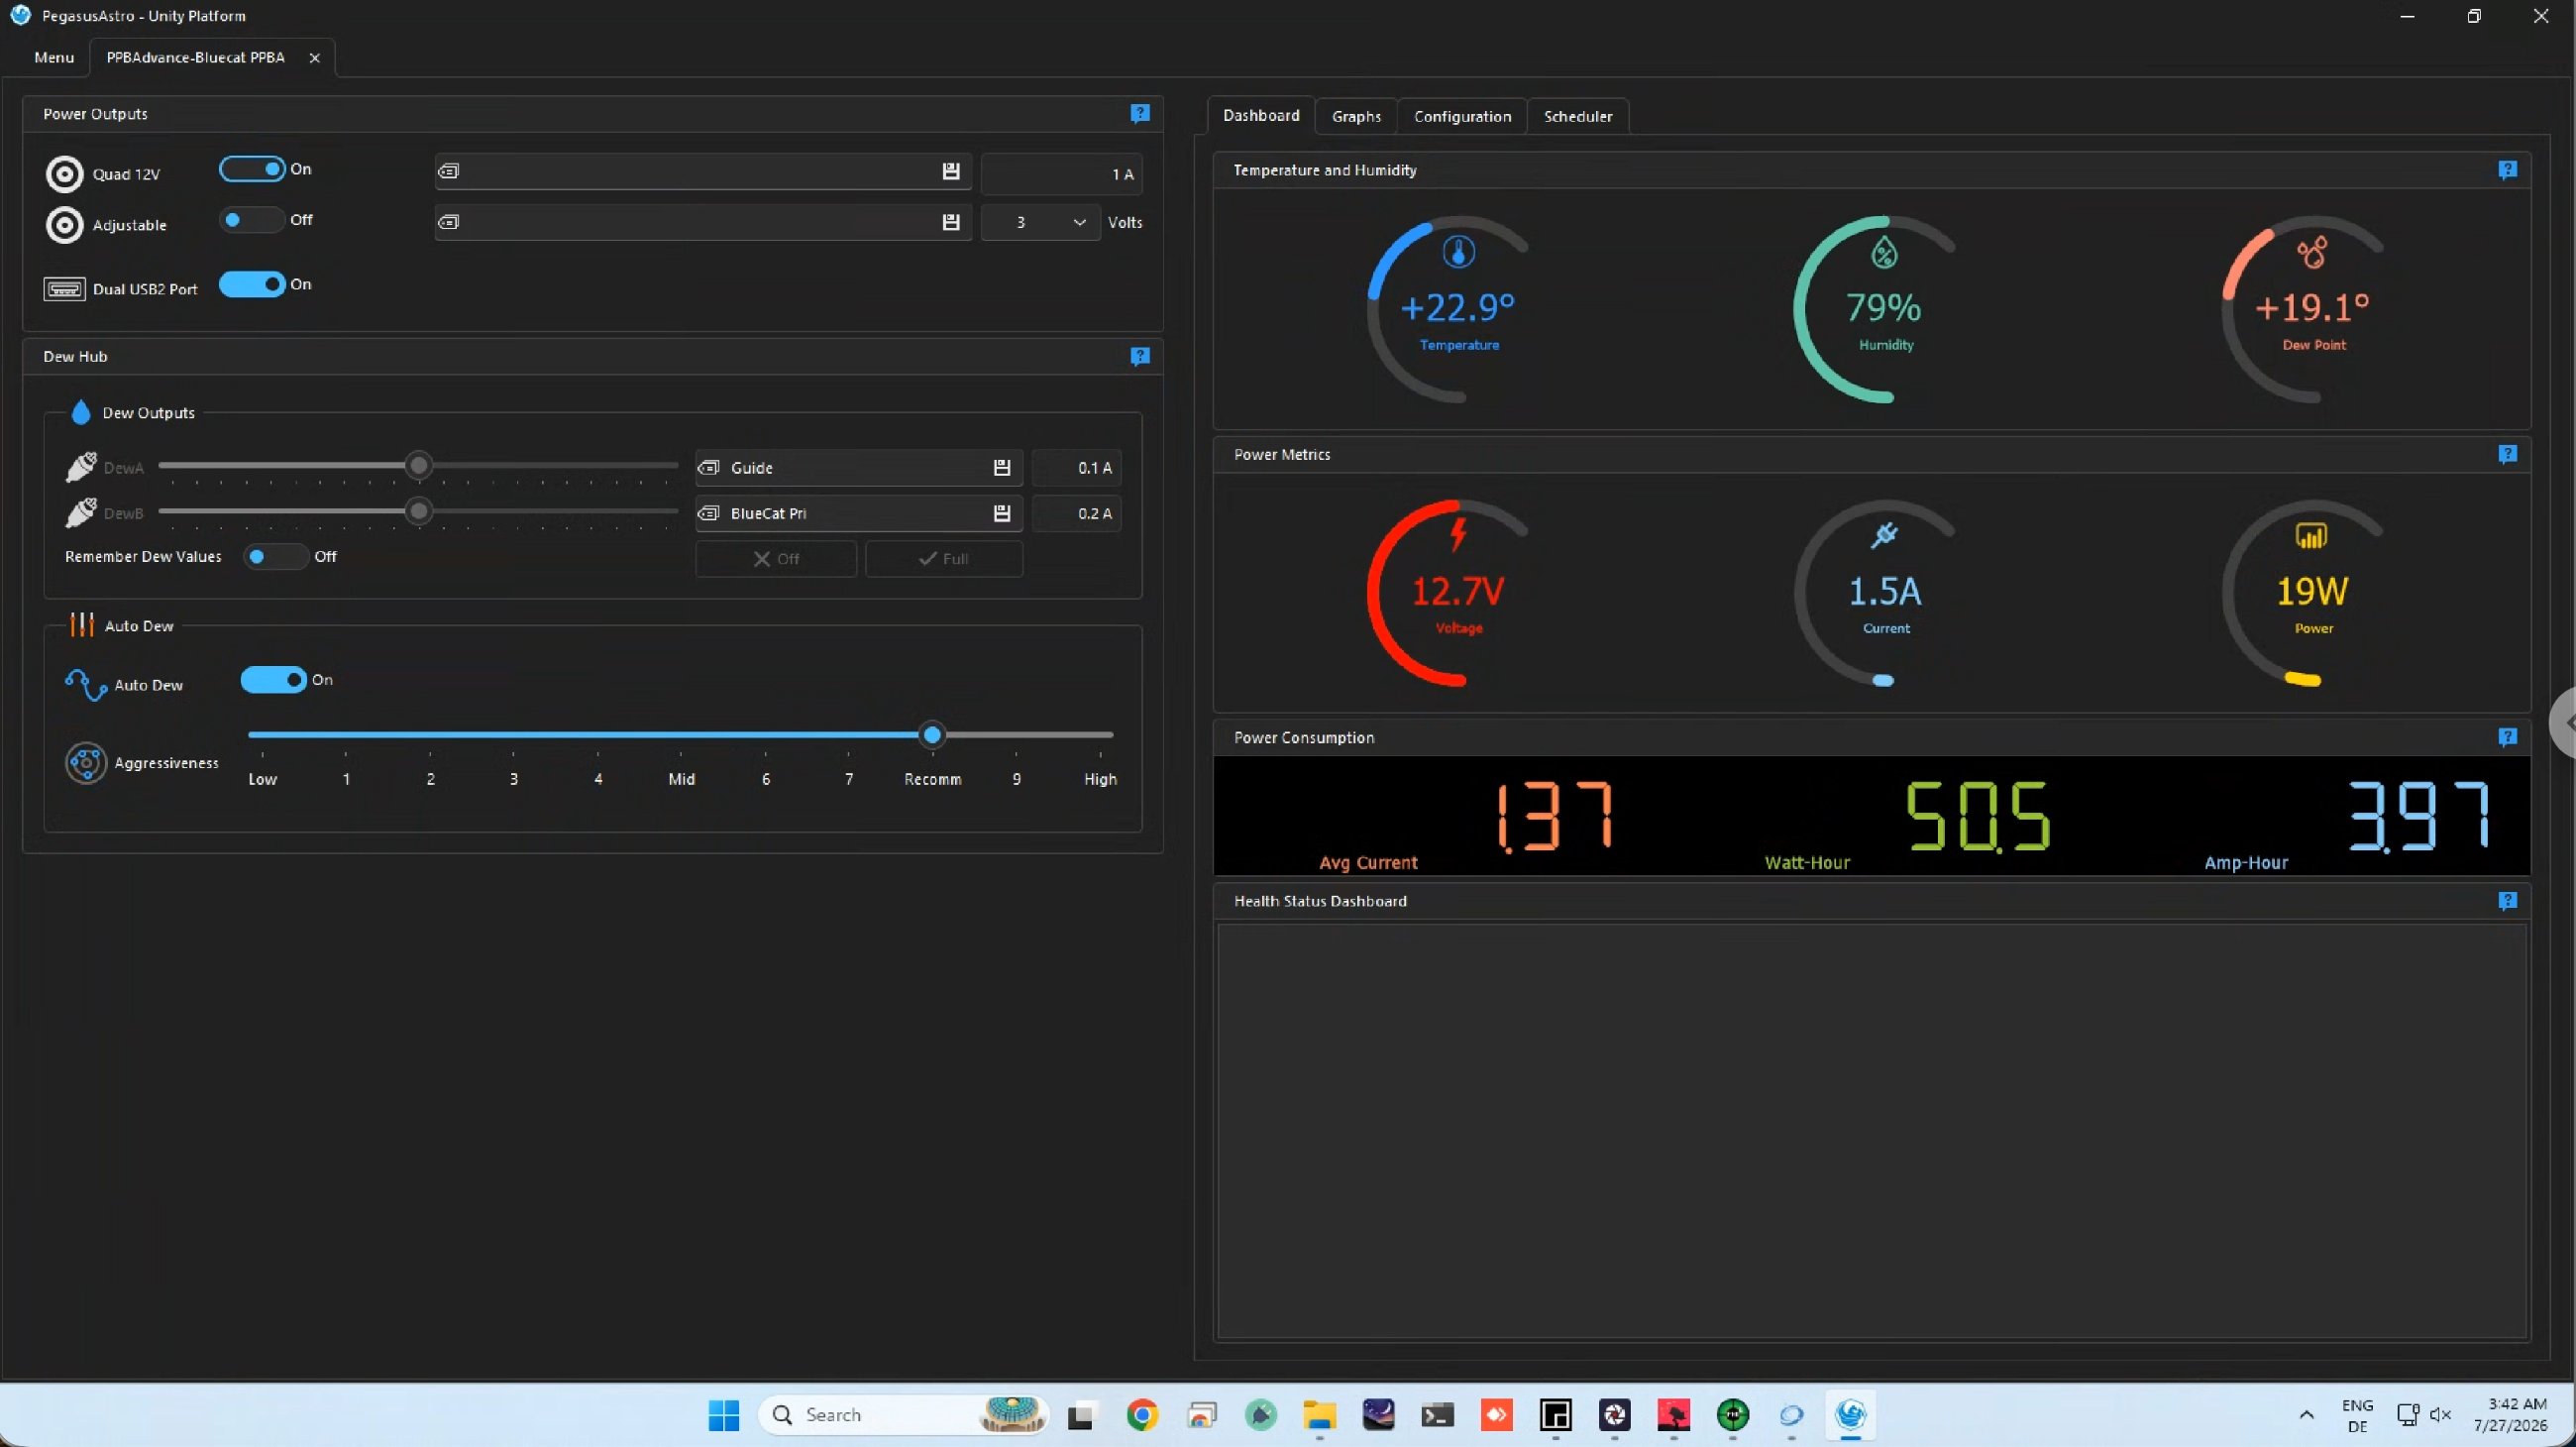This screenshot has width=2576, height=1447.
Task: Click the Avg Current 1.37 readout
Action: click(1554, 818)
